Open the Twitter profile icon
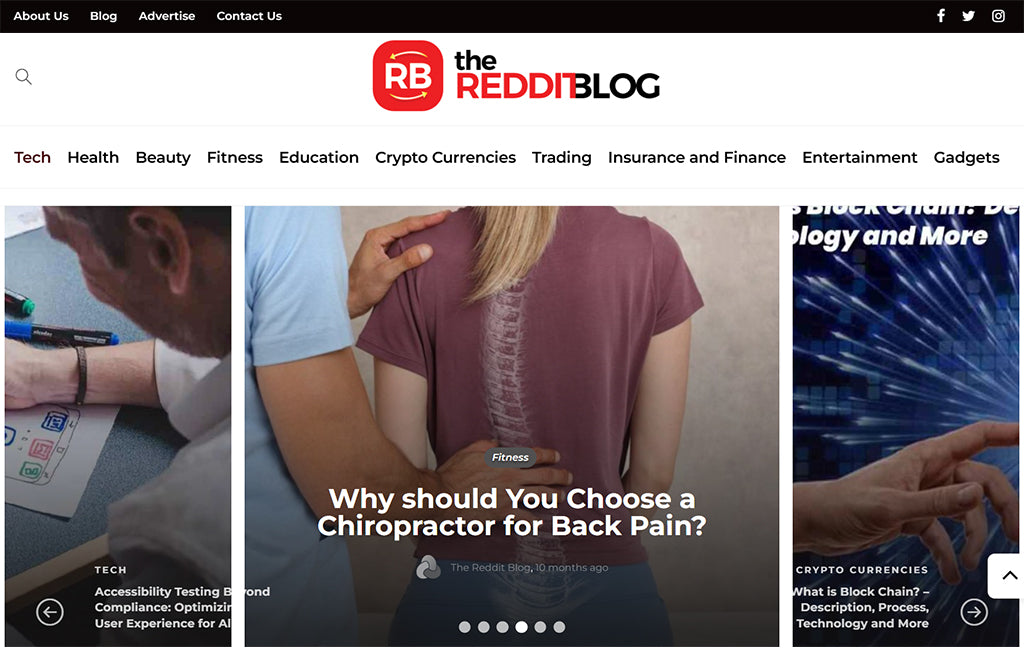 [x=968, y=16]
